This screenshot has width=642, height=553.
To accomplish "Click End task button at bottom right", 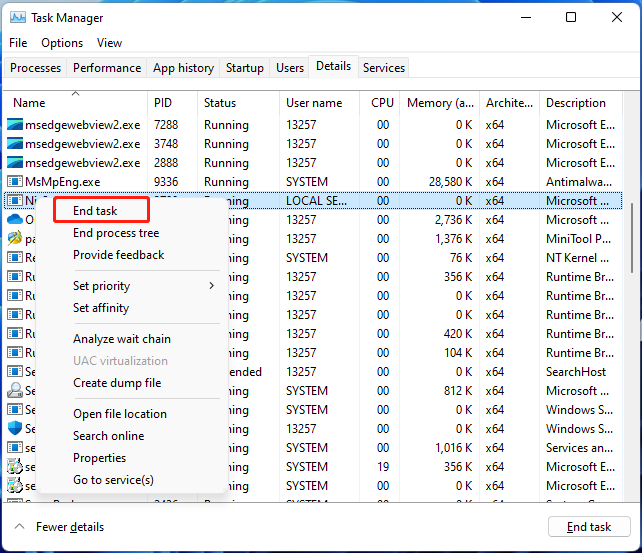I will coord(589,526).
